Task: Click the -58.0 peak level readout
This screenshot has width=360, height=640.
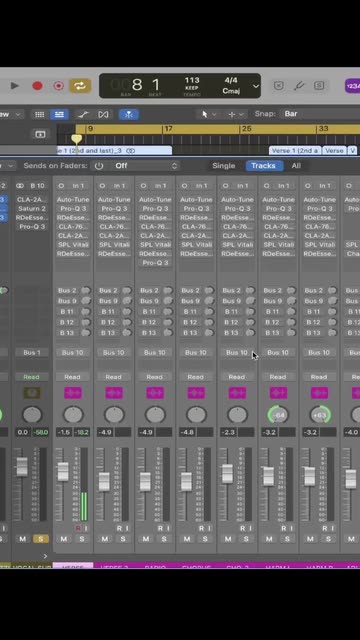Action: click(41, 432)
